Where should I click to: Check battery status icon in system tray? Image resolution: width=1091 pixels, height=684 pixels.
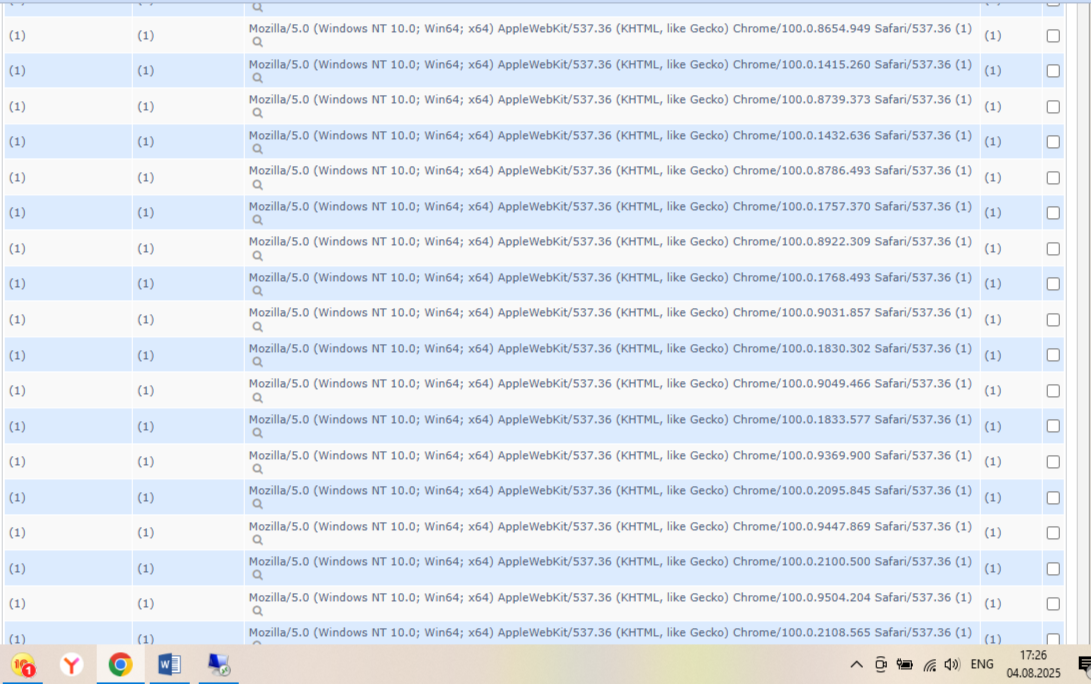(x=905, y=665)
